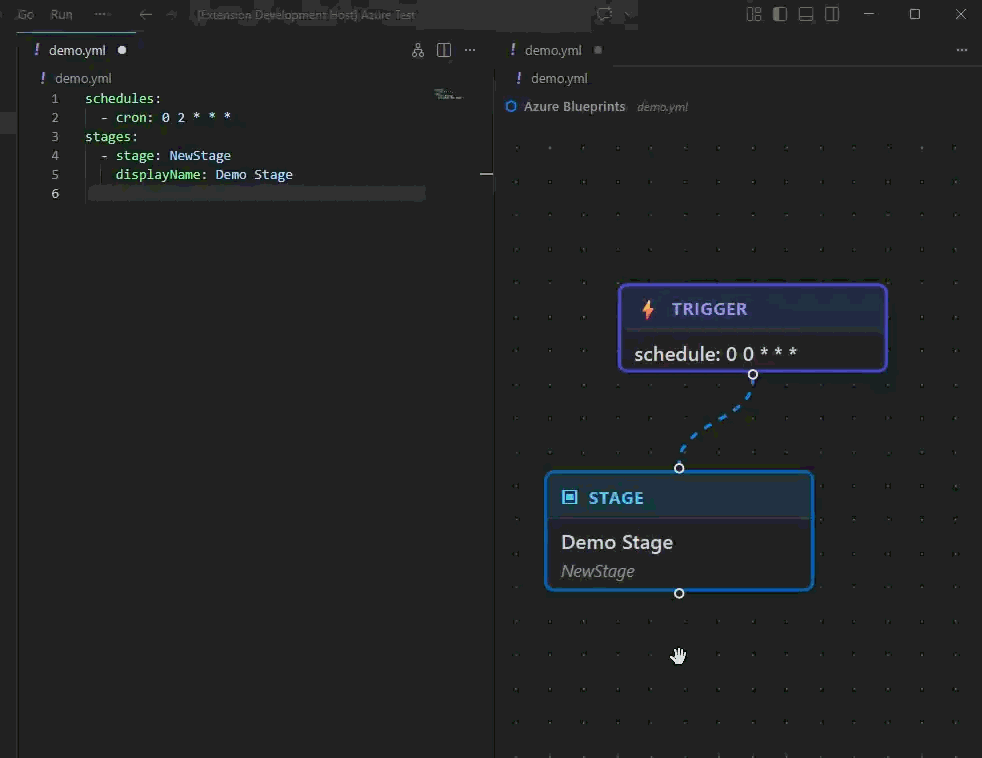The height and width of the screenshot is (758, 982).
Task: Click the STAGE node input port
Action: pos(679,468)
